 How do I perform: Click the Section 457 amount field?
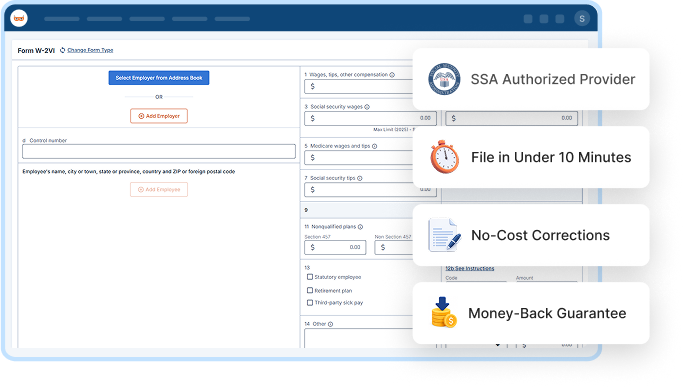pos(335,247)
